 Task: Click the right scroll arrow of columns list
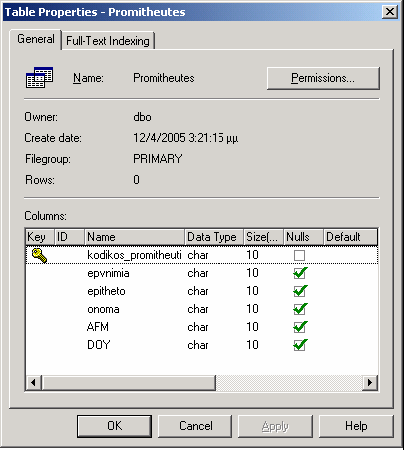[370, 382]
